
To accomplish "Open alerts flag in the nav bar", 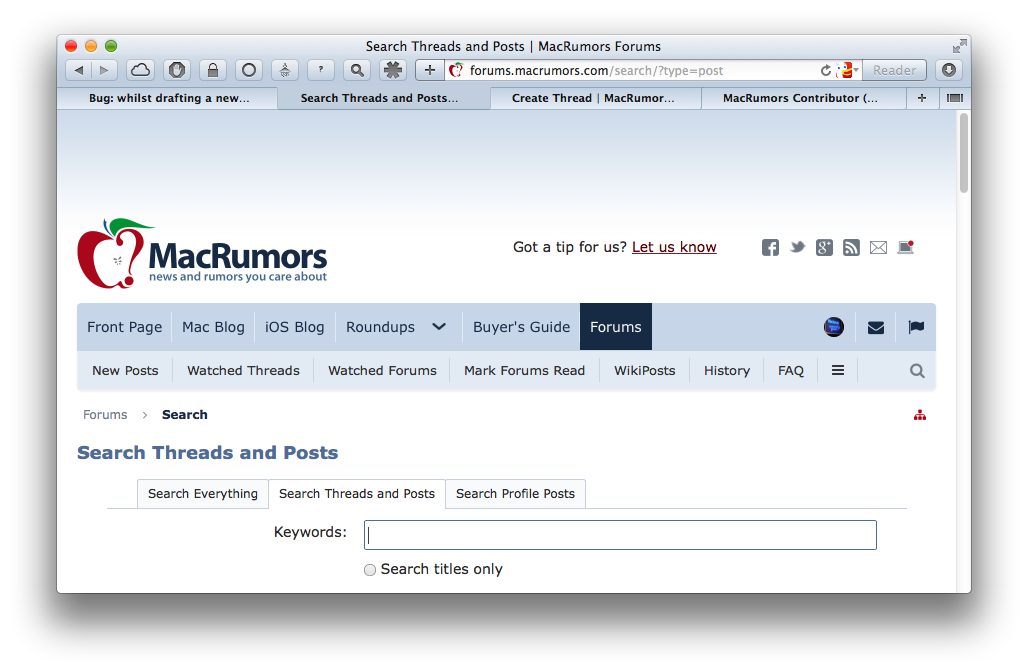I will coord(916,326).
